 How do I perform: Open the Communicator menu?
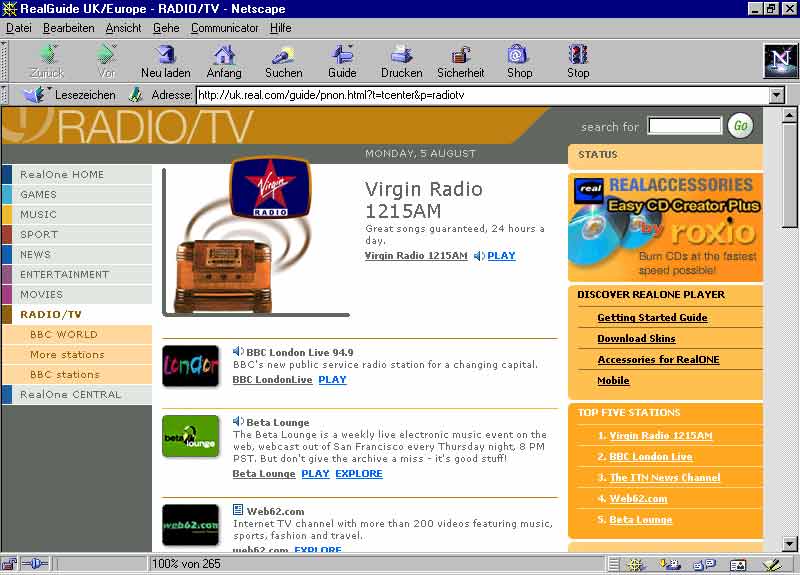click(x=224, y=28)
